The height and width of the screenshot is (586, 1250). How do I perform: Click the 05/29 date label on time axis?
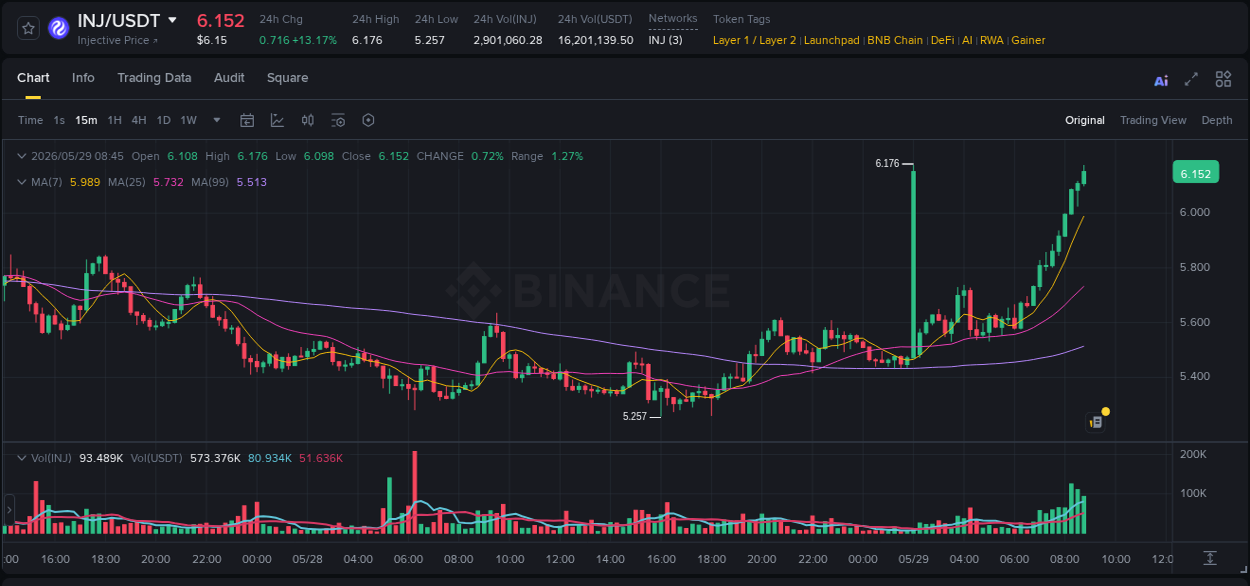(x=913, y=559)
